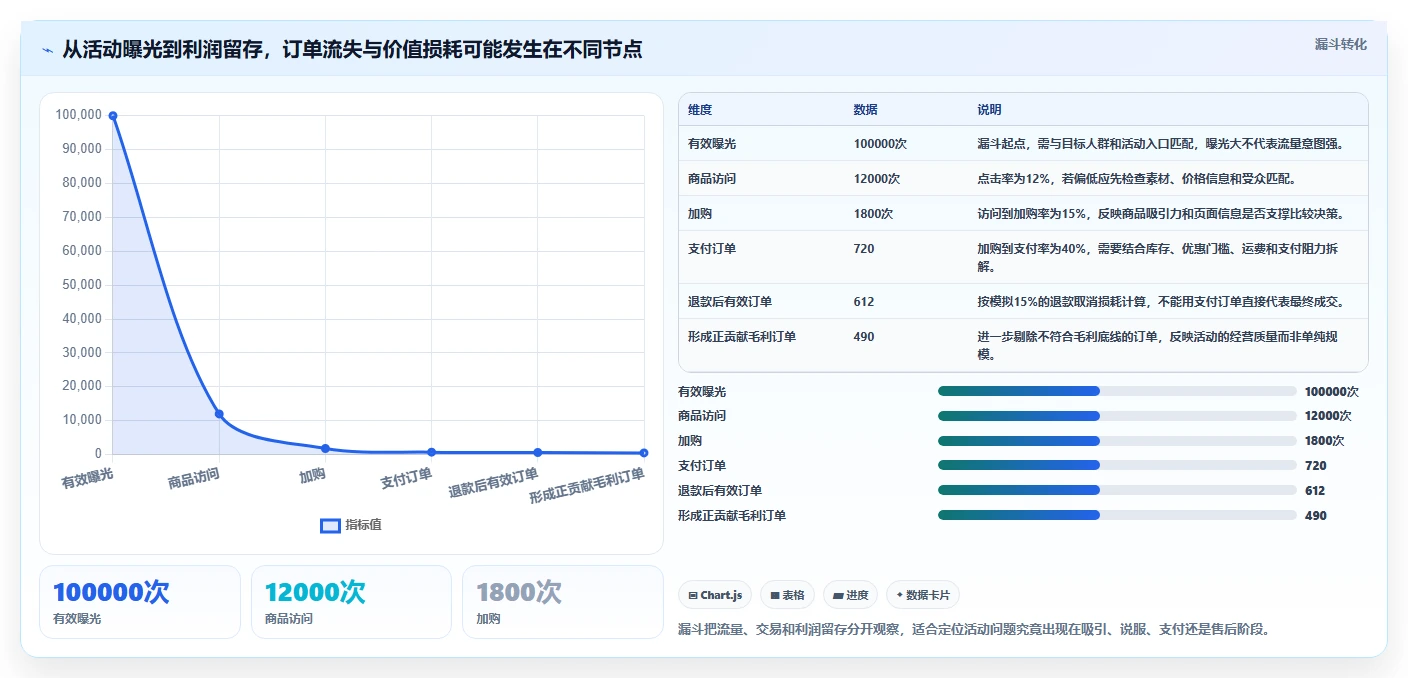Click the 漏斗转化 tag in the header
Viewport: 1408px width, 678px height.
point(1340,44)
